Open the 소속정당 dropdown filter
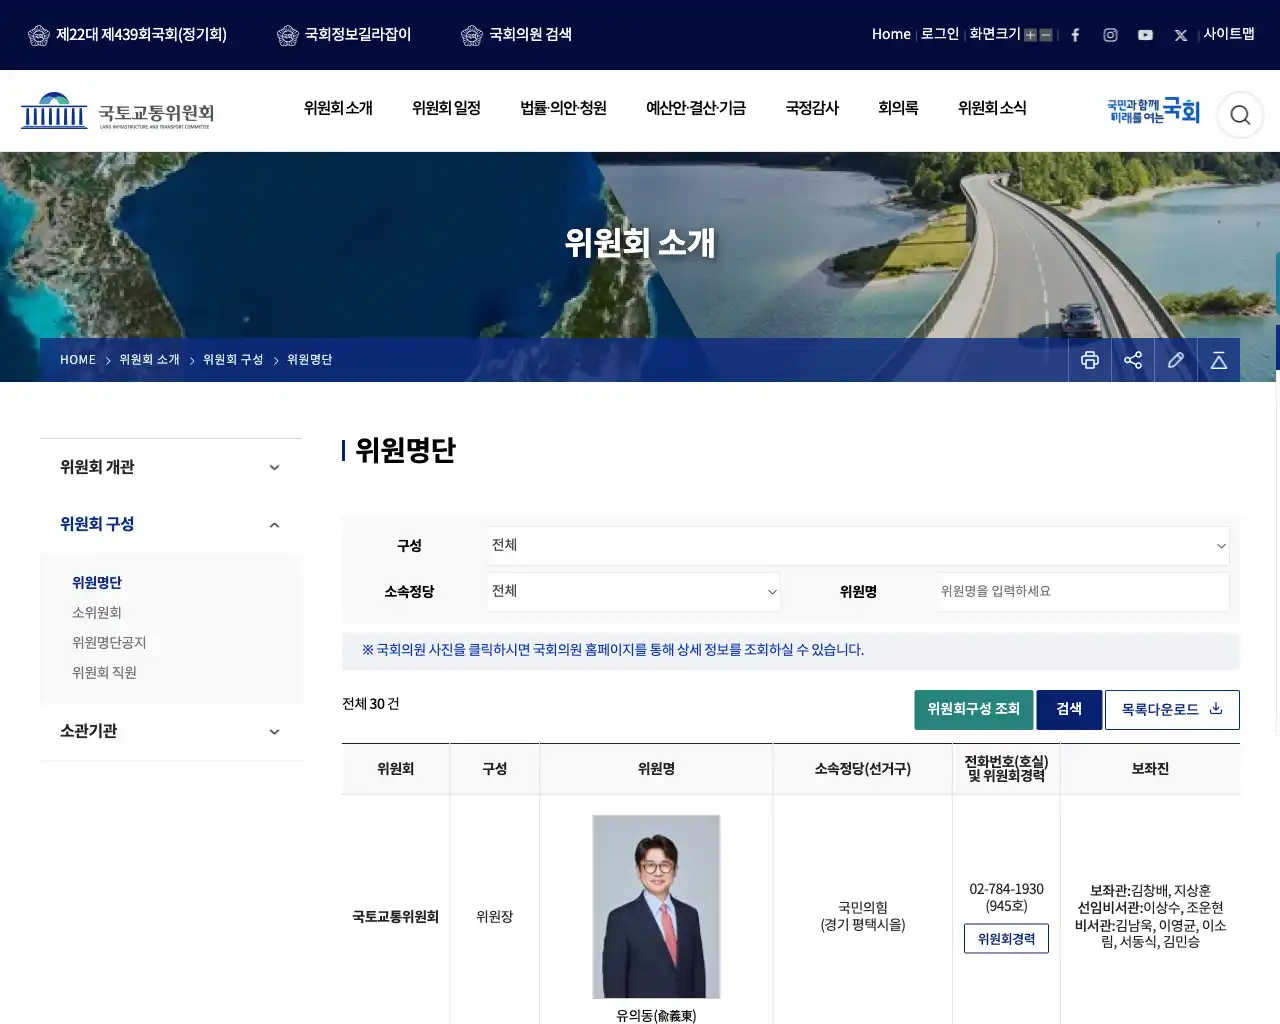This screenshot has height=1024, width=1280. point(634,591)
